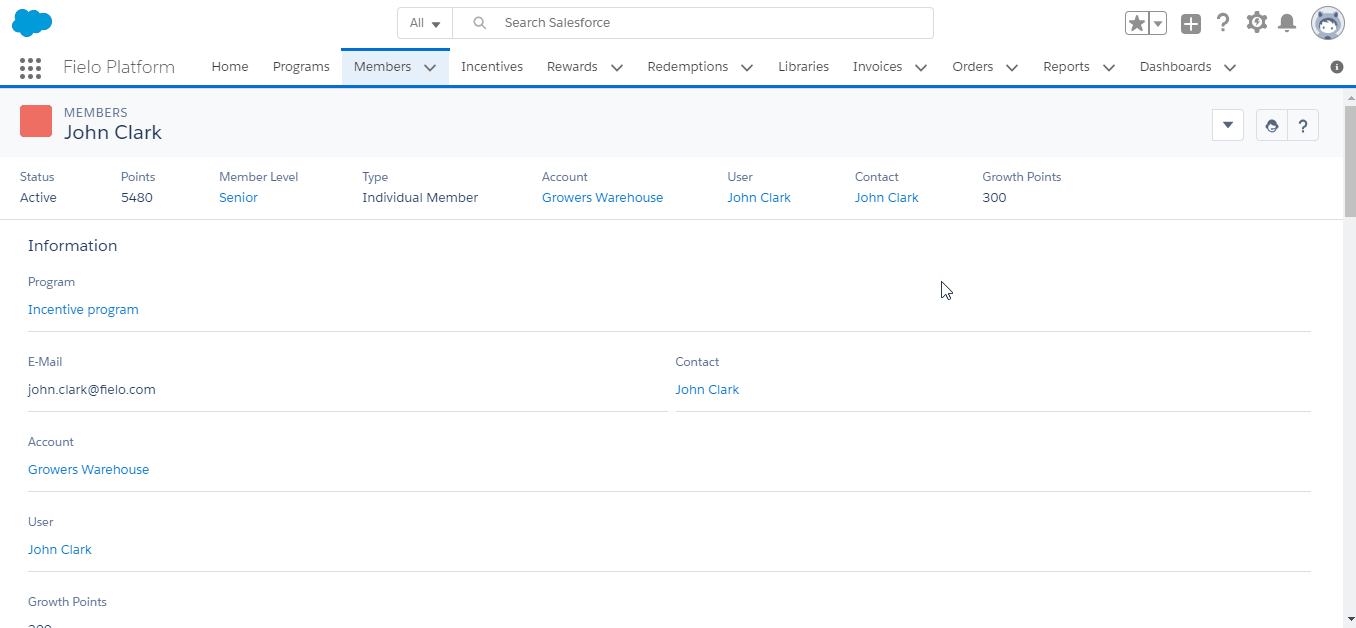Open the Orders tab
Screen dimensions: 1356x628
973,67
